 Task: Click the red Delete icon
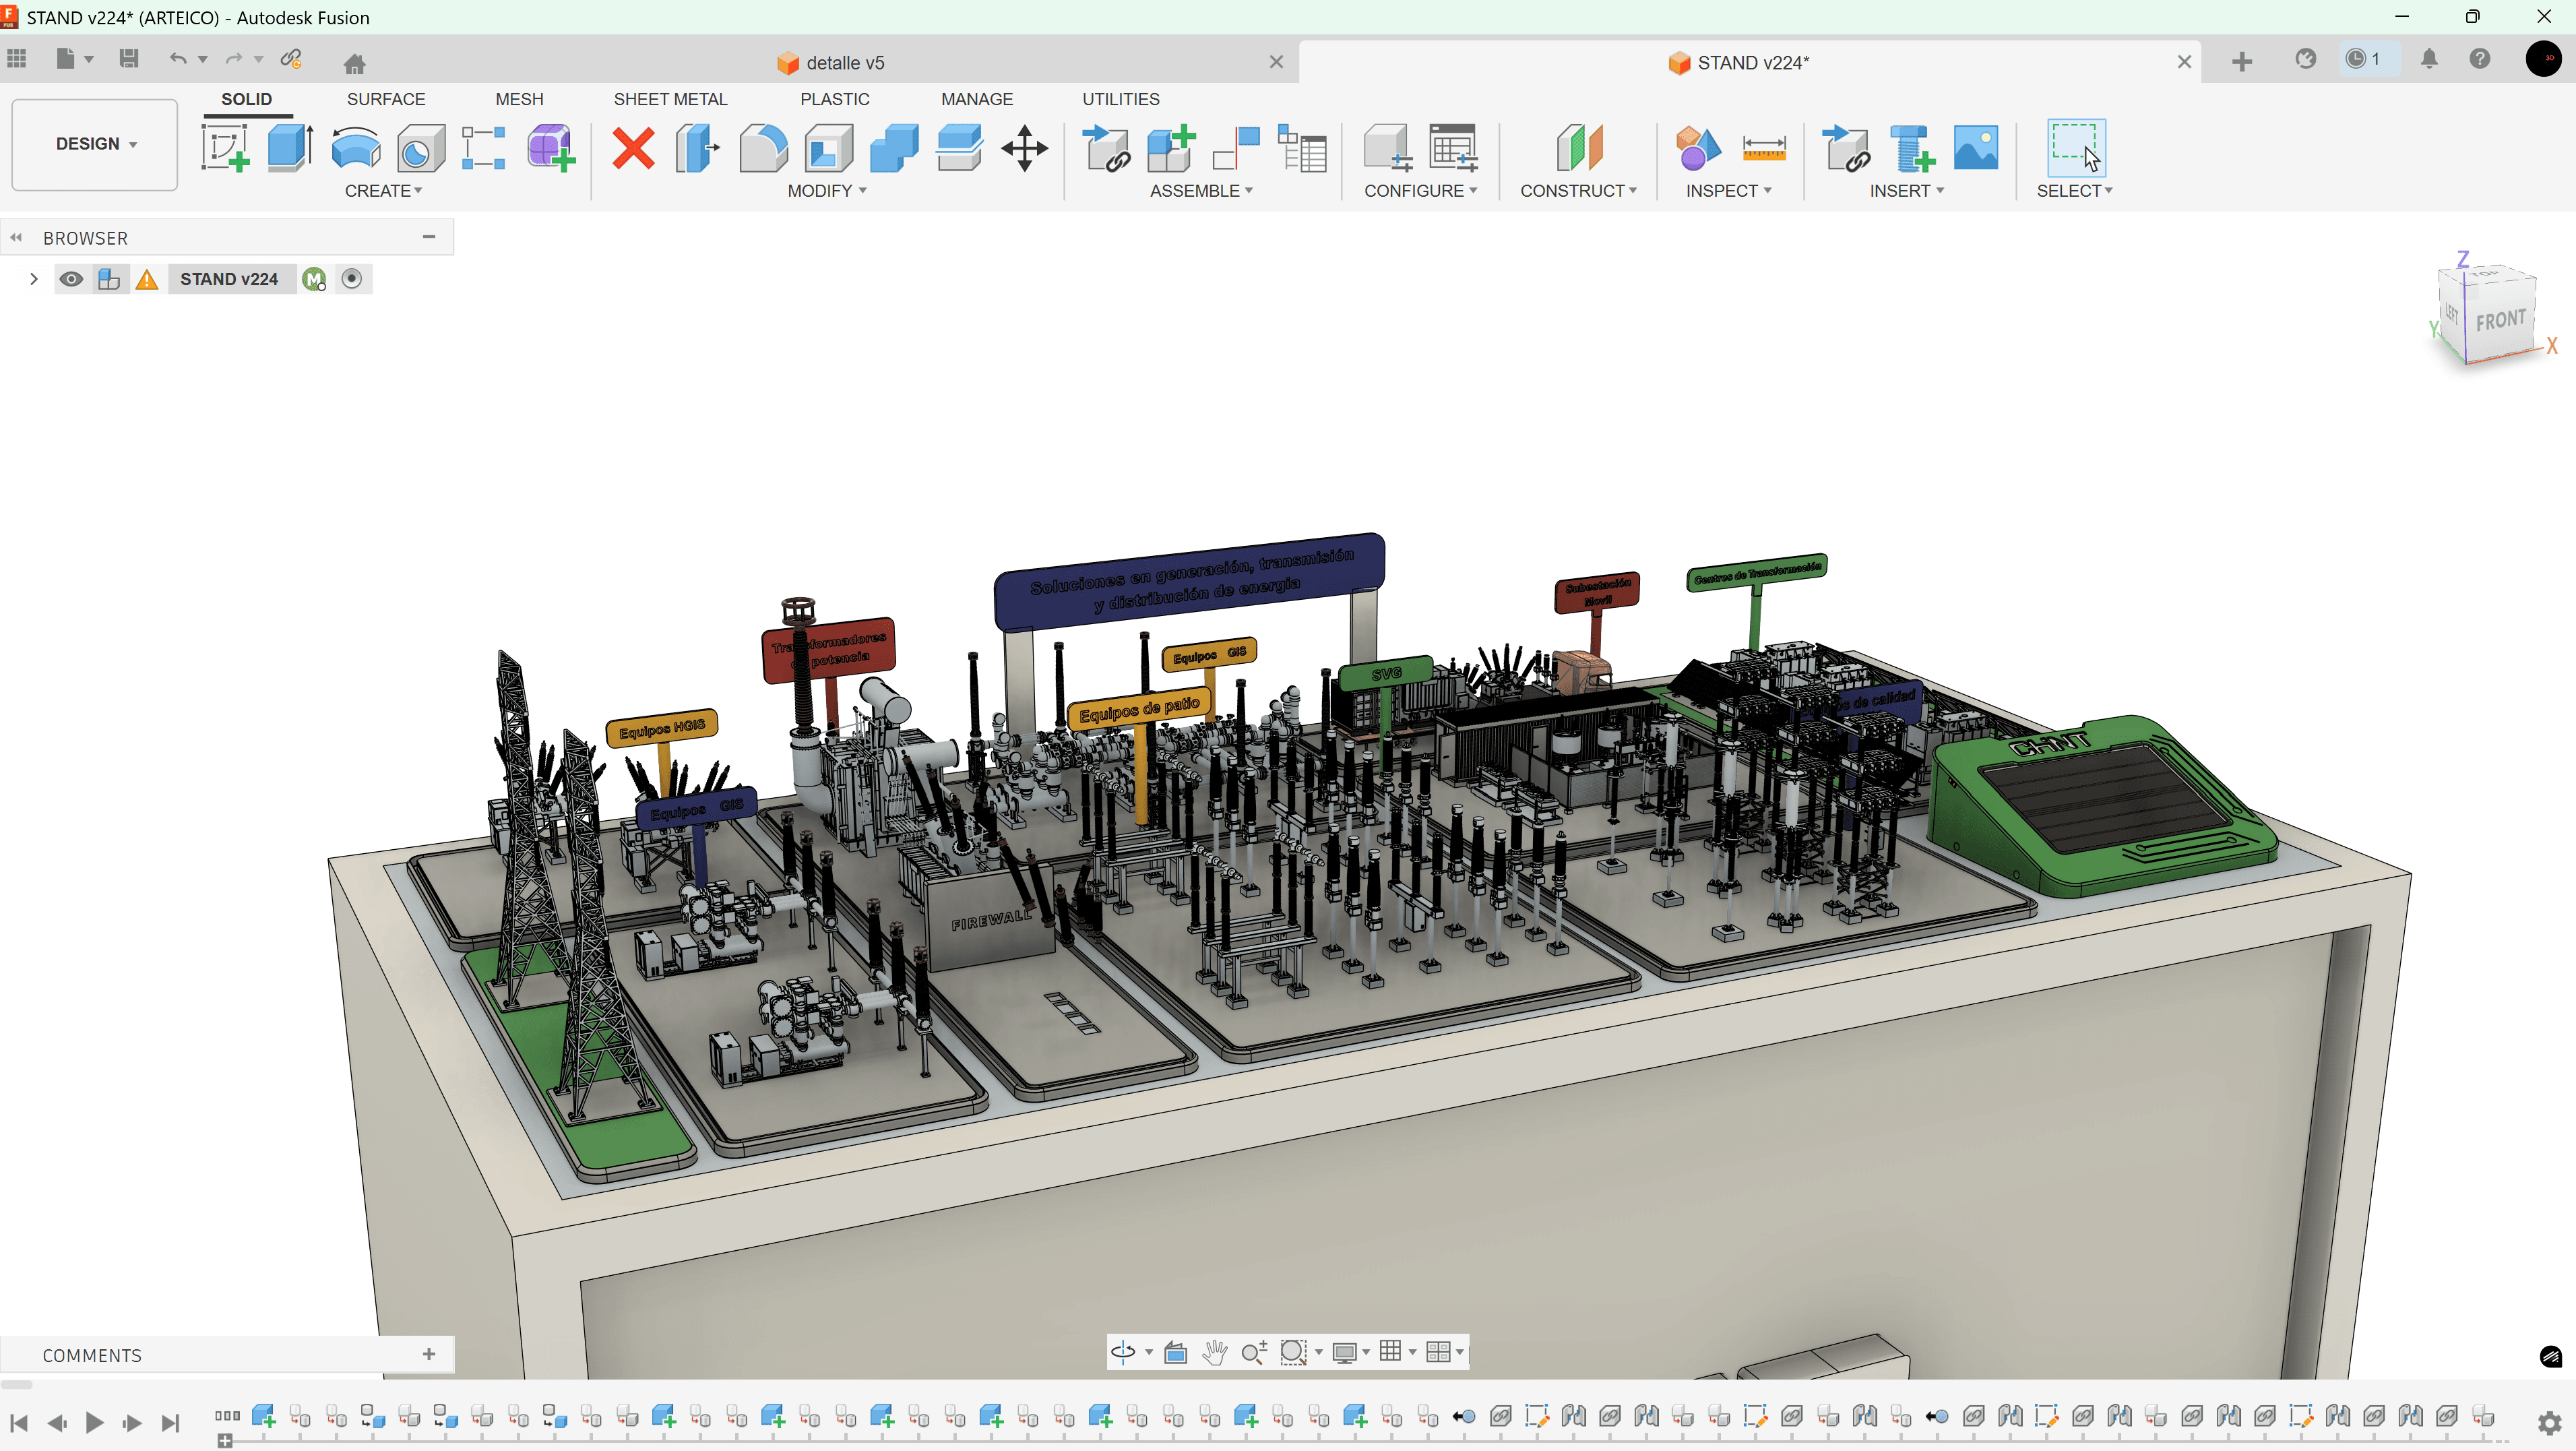tap(633, 148)
